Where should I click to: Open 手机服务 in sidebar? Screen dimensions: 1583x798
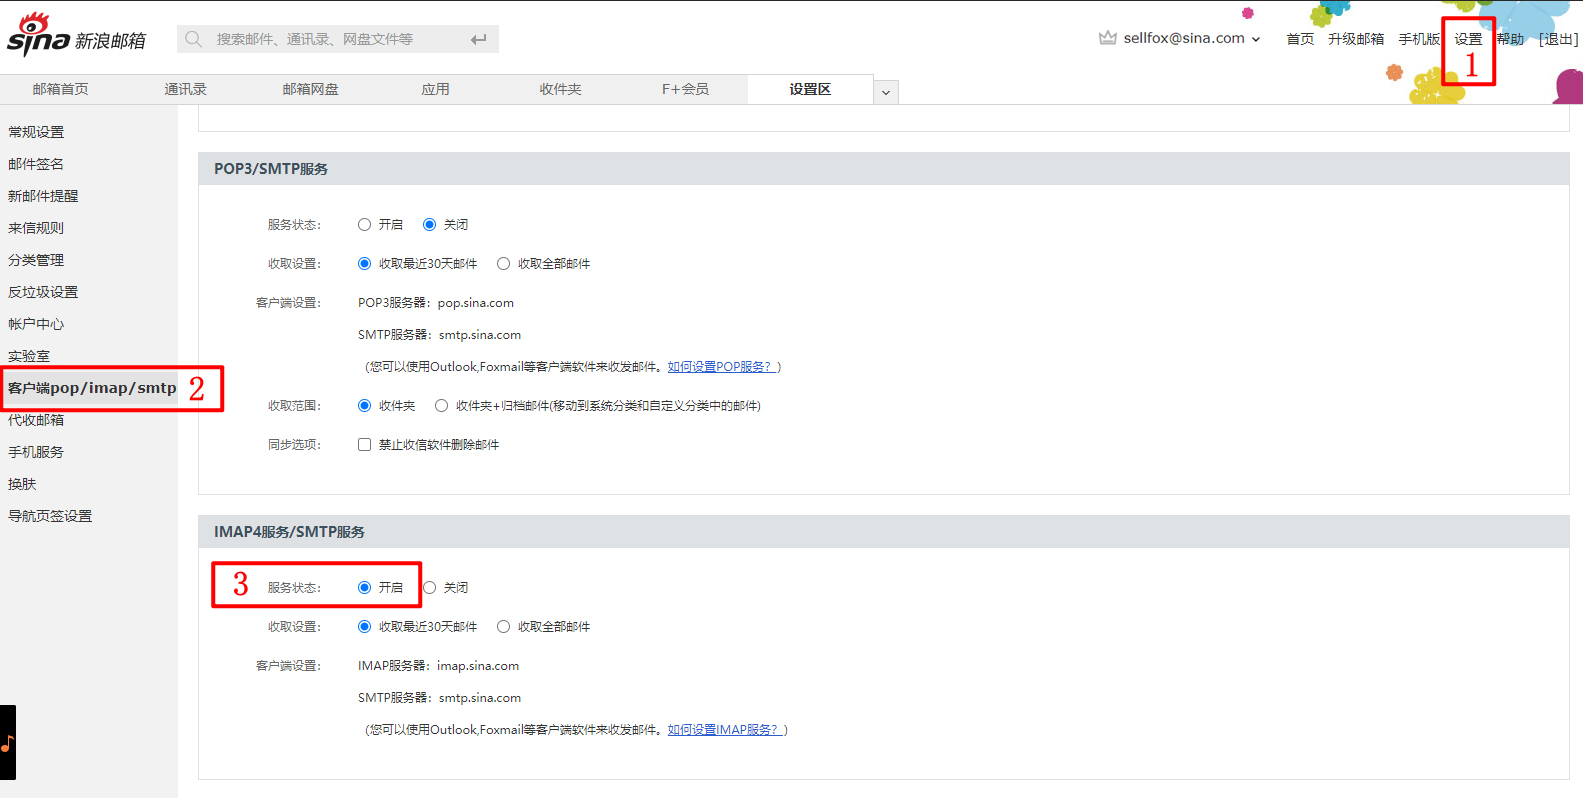click(36, 452)
